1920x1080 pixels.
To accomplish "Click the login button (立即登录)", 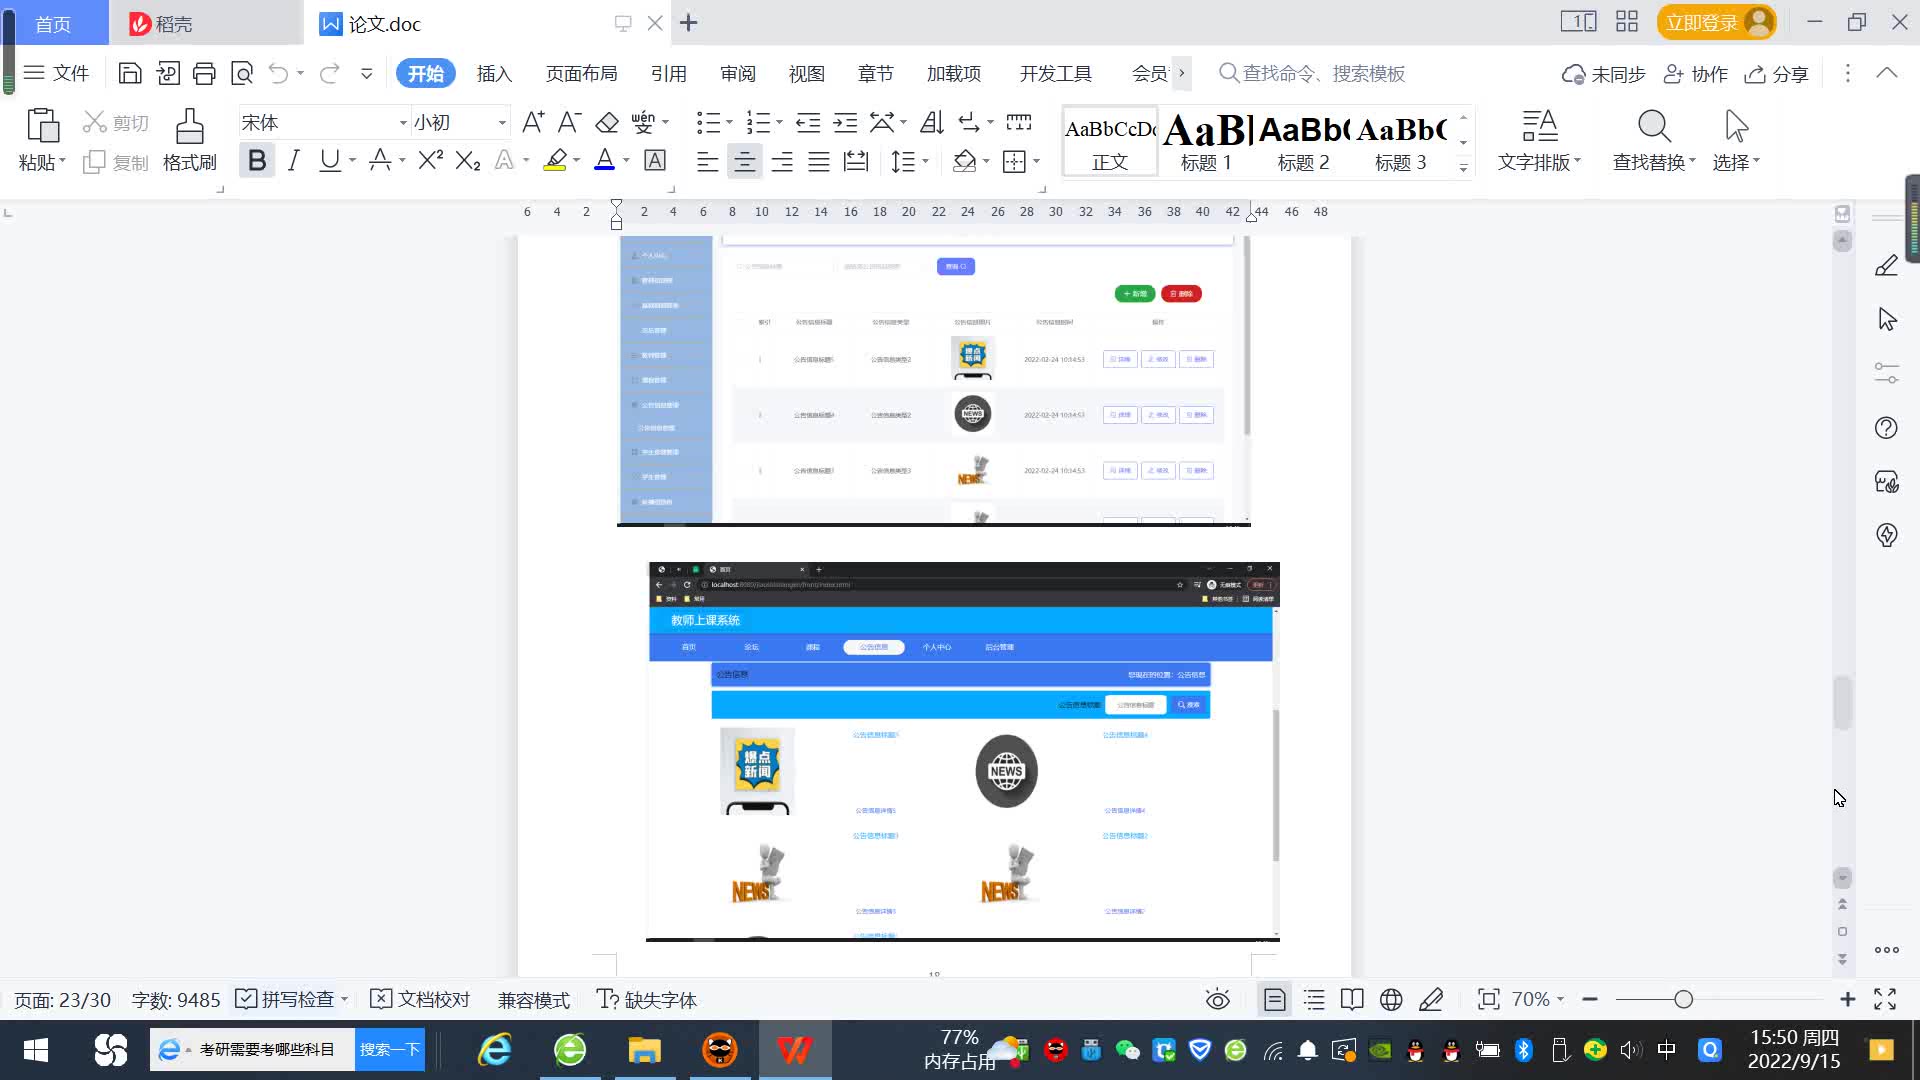I will point(1716,22).
